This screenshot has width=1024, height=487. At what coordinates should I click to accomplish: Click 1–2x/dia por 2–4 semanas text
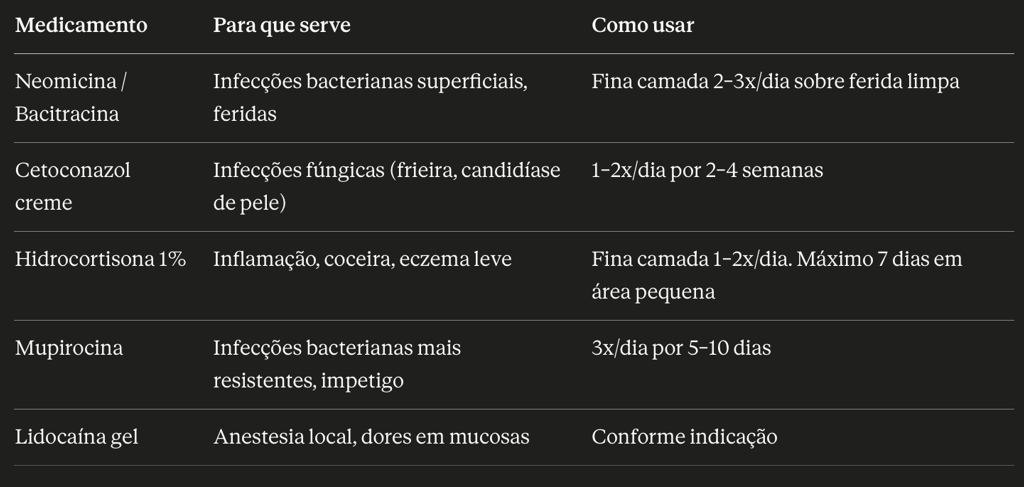(707, 170)
